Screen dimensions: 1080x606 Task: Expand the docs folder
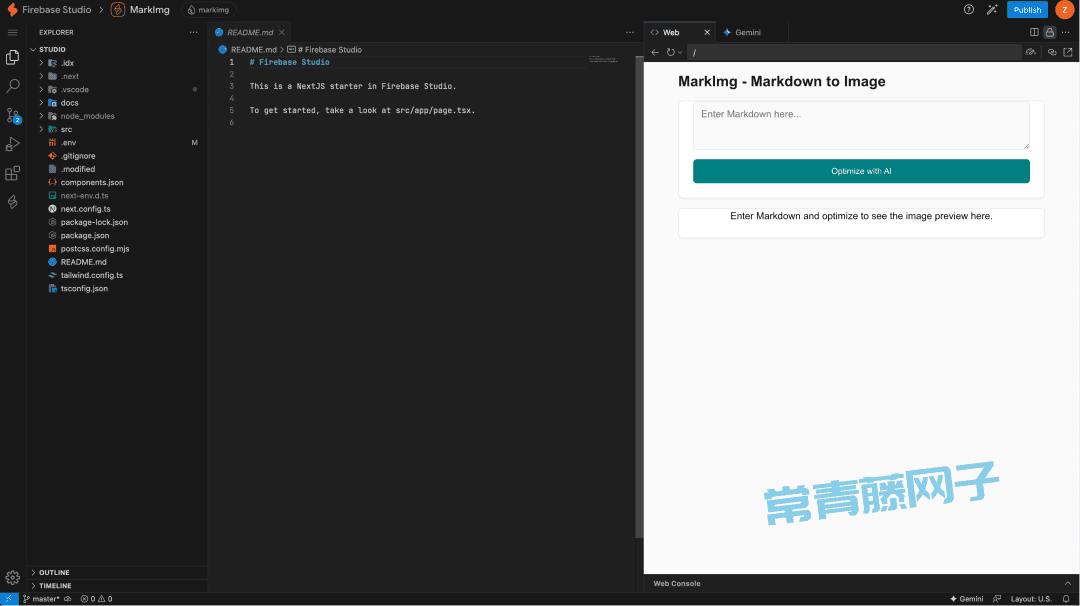click(41, 103)
